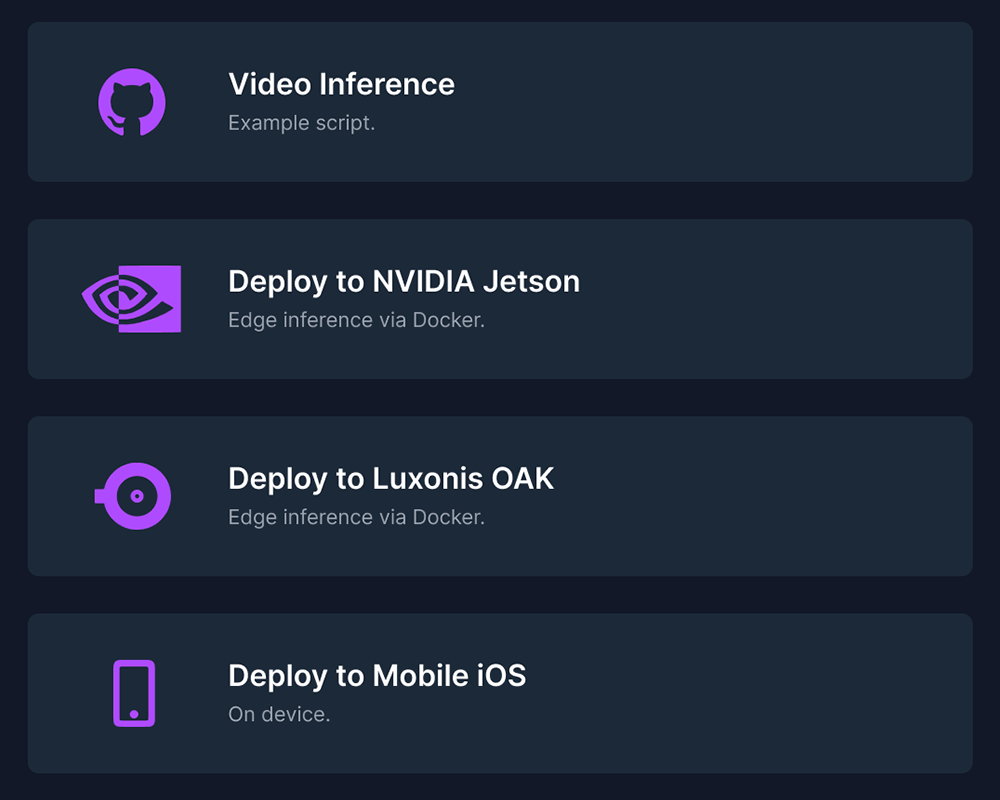Select the Deploy to Luxonis OAK card
Viewport: 1000px width, 800px height.
pyautogui.click(x=500, y=495)
